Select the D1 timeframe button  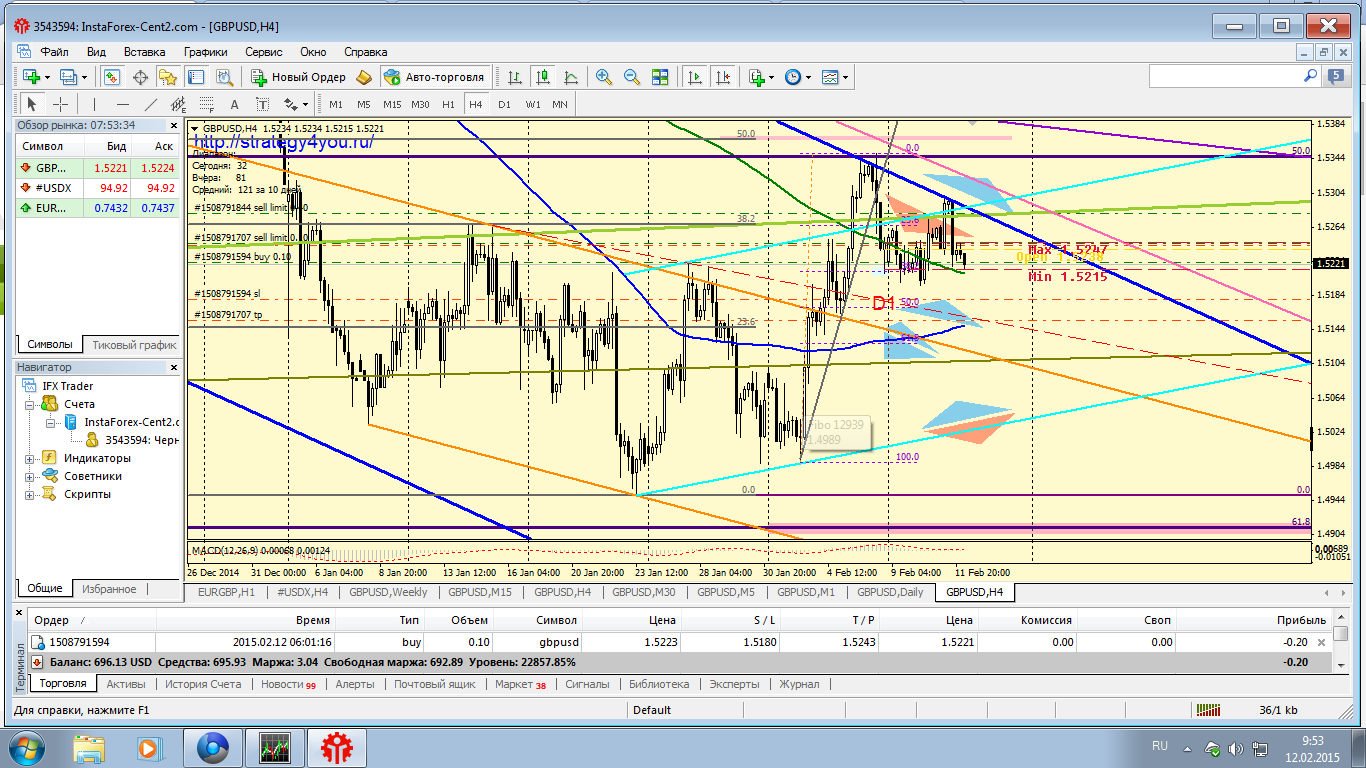click(x=504, y=104)
